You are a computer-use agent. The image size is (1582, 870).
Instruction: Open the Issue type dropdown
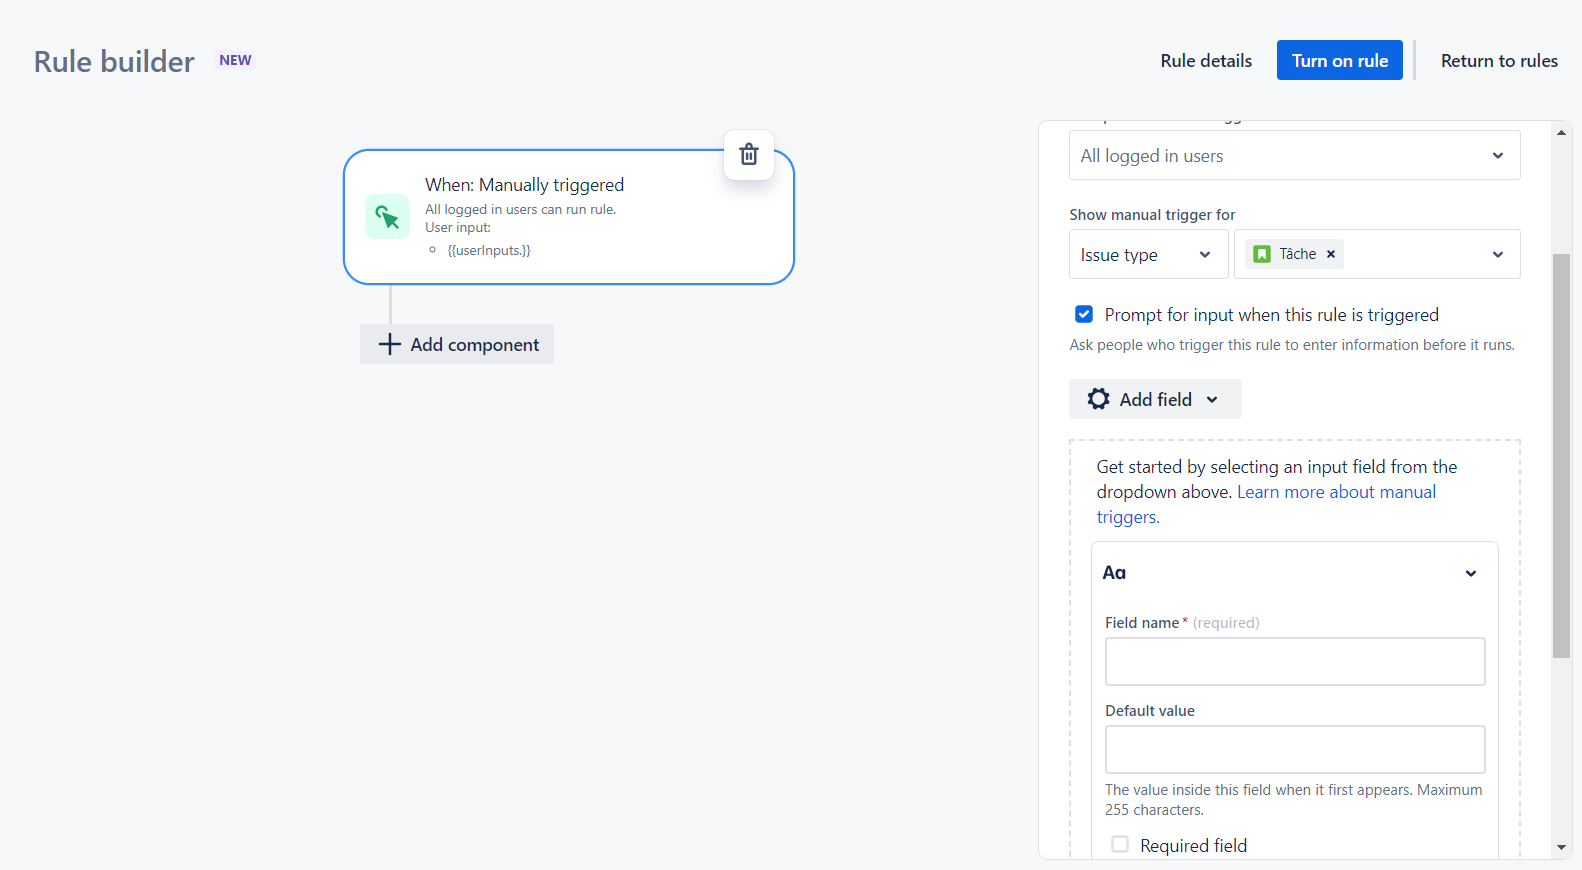(1148, 254)
